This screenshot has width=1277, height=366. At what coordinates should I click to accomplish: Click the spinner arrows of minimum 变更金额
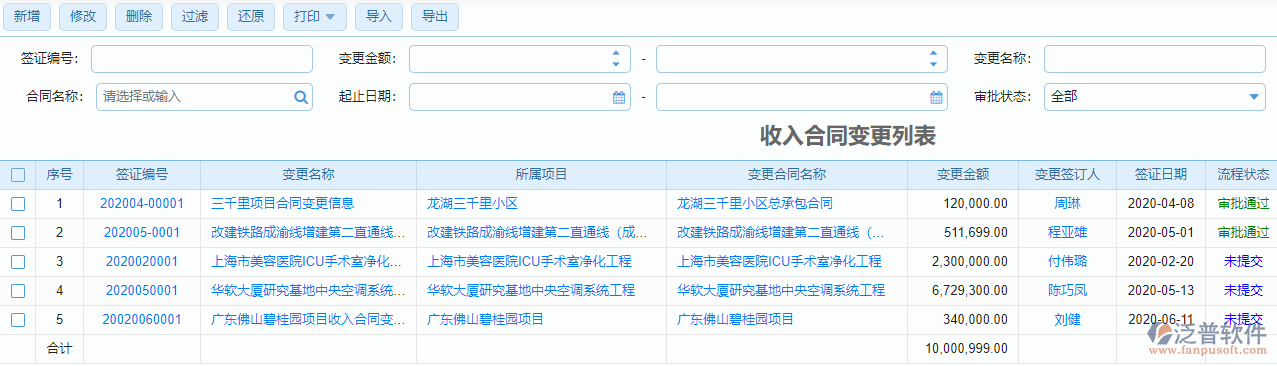click(617, 59)
